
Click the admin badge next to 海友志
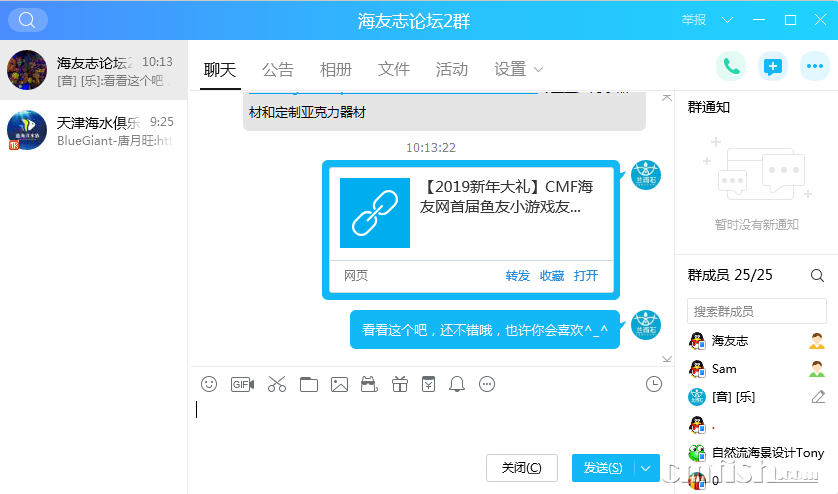(817, 341)
